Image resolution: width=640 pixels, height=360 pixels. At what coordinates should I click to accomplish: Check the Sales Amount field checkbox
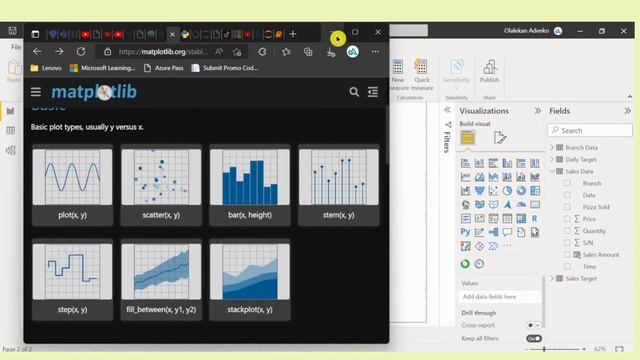click(567, 254)
